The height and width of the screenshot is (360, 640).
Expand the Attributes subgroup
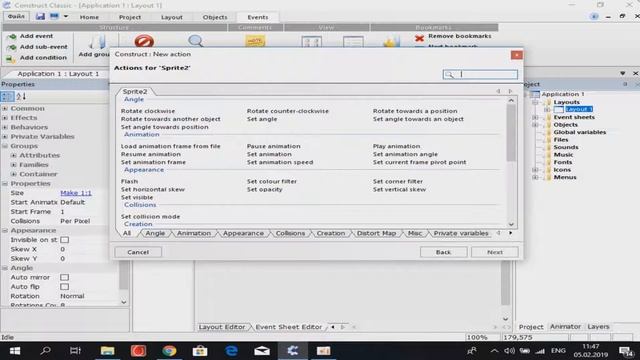[x=13, y=155]
